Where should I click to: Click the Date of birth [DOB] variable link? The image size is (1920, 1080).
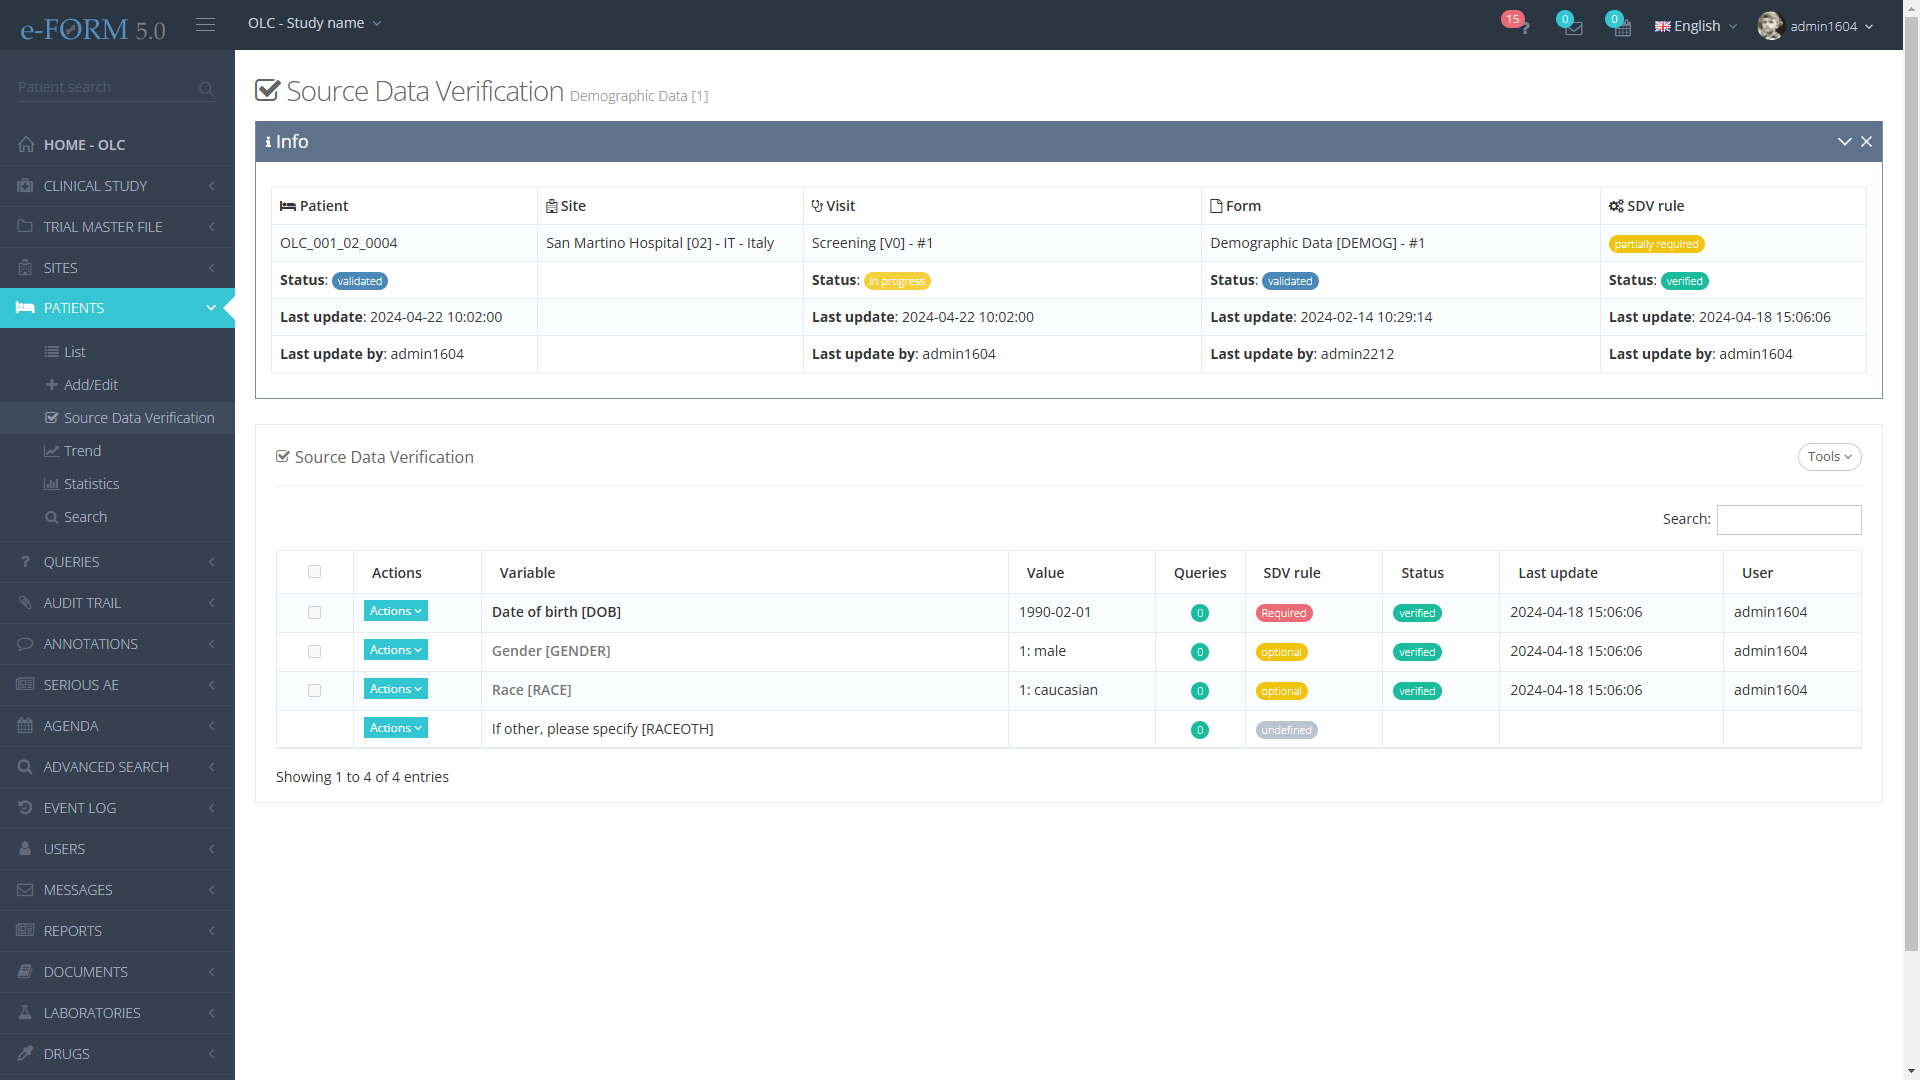(x=556, y=612)
